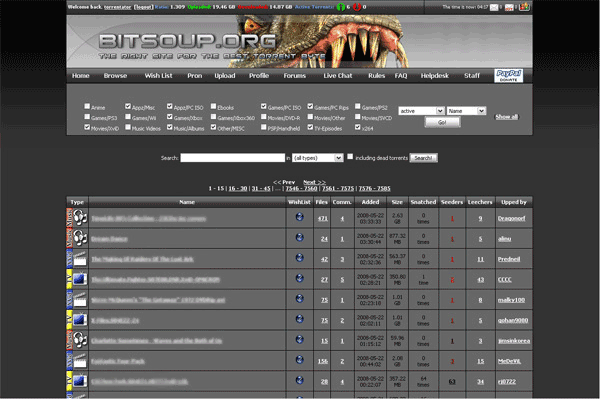Toggle the Games/PS2 checkbox
The image size is (600, 399).
(x=358, y=106)
